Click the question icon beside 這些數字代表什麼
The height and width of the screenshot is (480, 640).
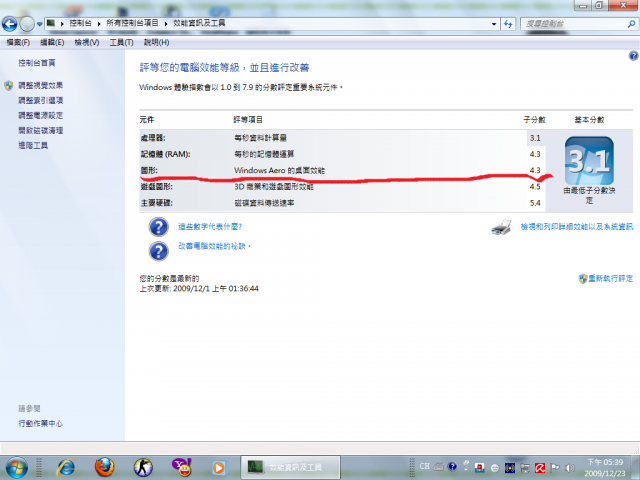coord(158,227)
